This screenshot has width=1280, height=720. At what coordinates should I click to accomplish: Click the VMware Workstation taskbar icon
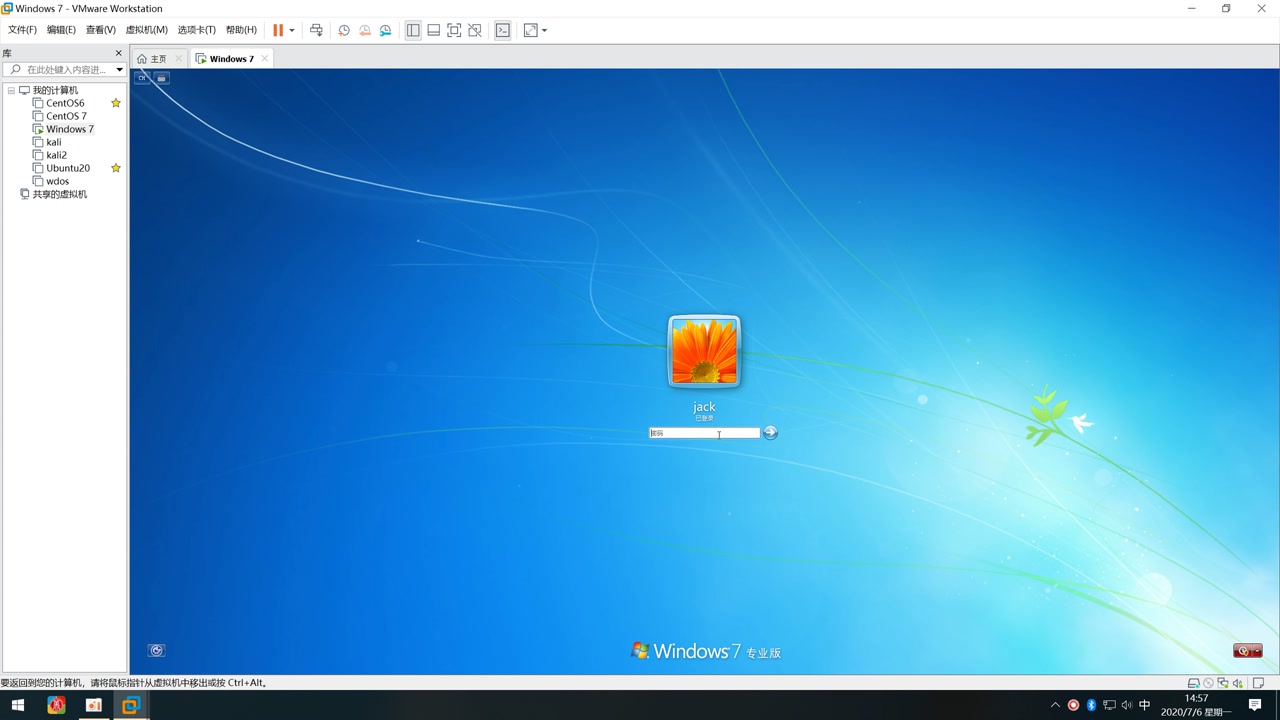130,705
